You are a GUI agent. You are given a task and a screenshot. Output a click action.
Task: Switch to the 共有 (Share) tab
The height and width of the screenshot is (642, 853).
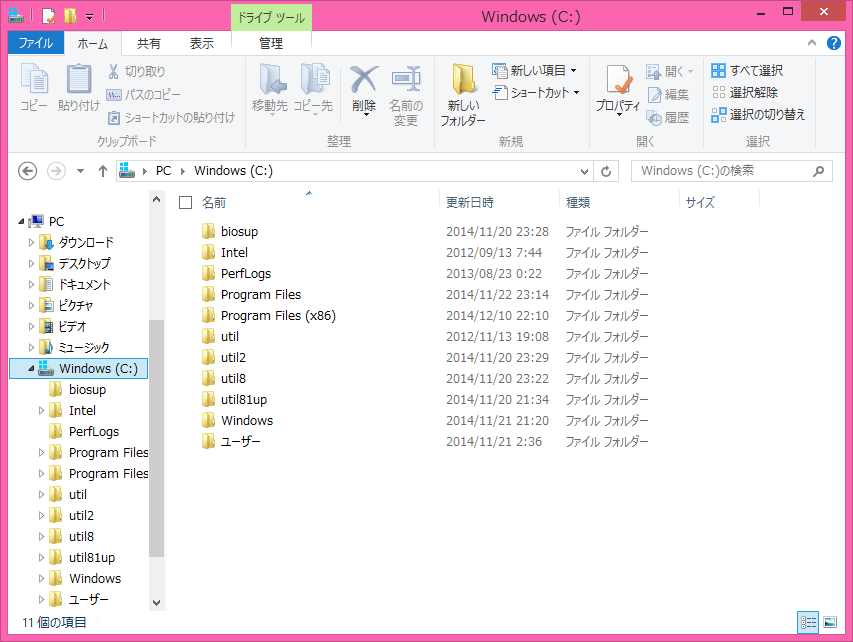coord(149,44)
